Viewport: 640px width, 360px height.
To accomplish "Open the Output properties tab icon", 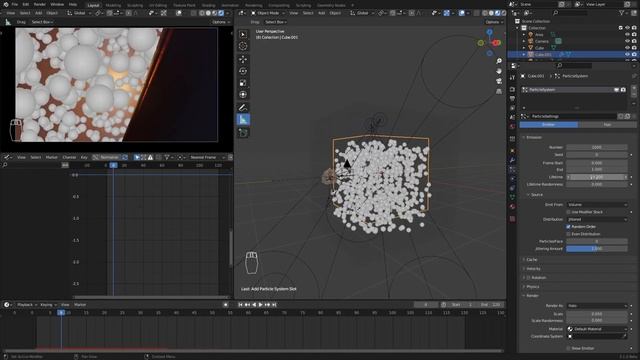I will [513, 98].
